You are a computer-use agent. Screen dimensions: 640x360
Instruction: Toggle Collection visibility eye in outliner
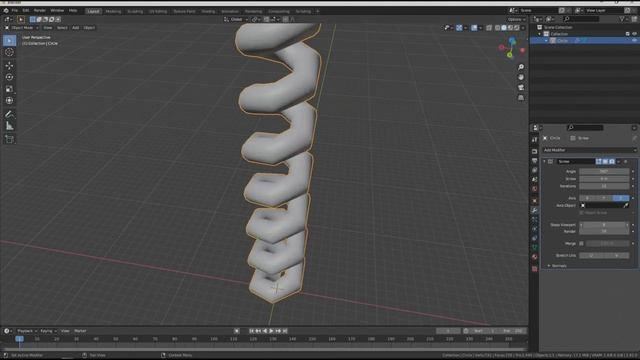pos(634,34)
